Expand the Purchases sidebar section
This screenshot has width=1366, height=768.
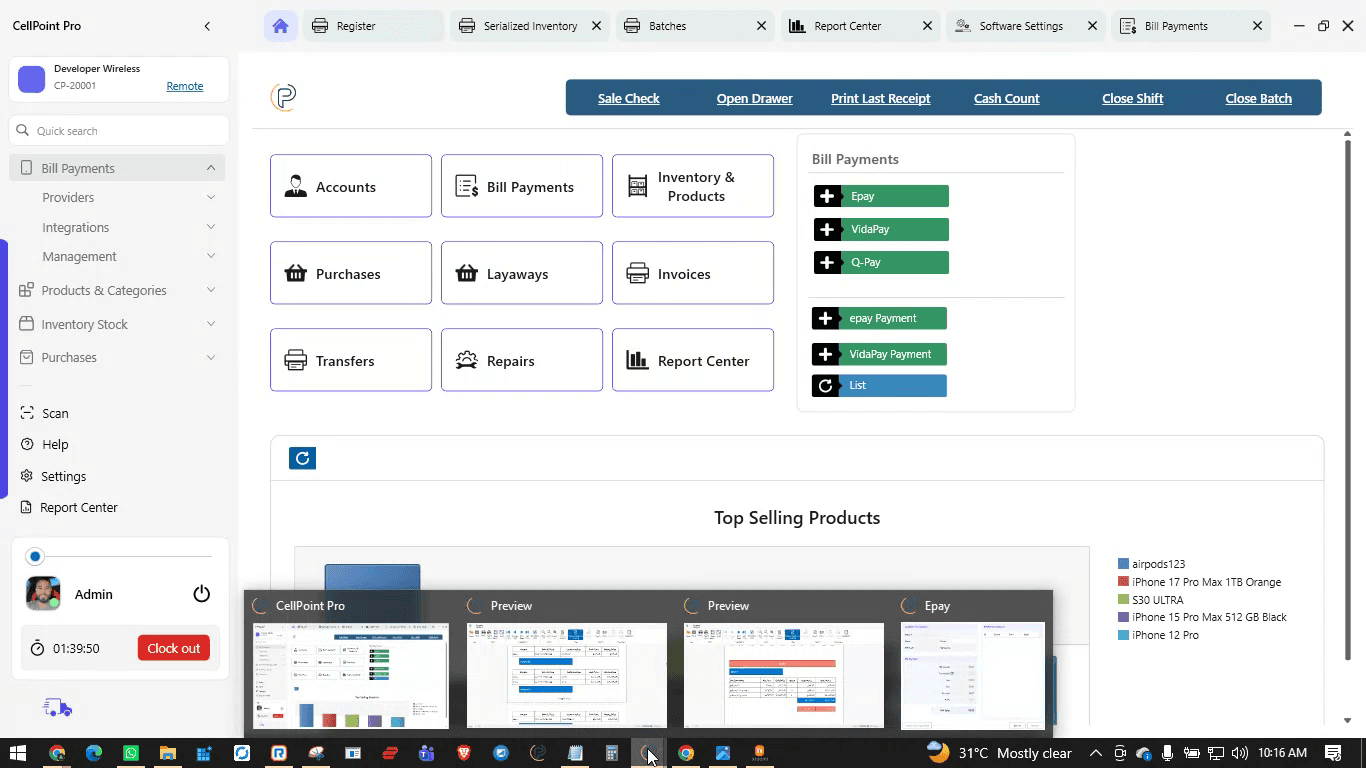click(x=211, y=357)
